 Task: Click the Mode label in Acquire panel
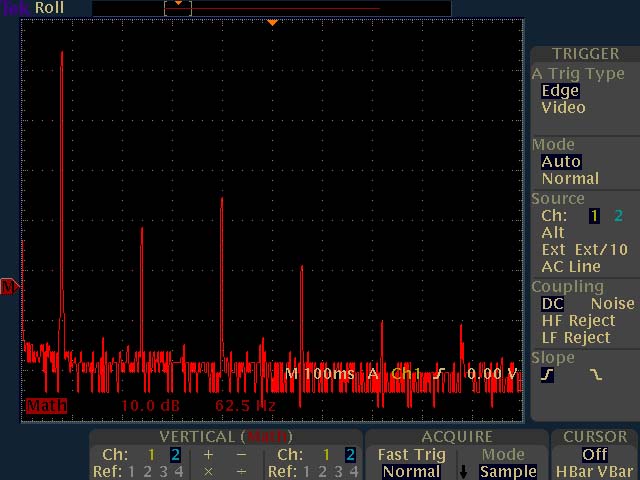503,455
